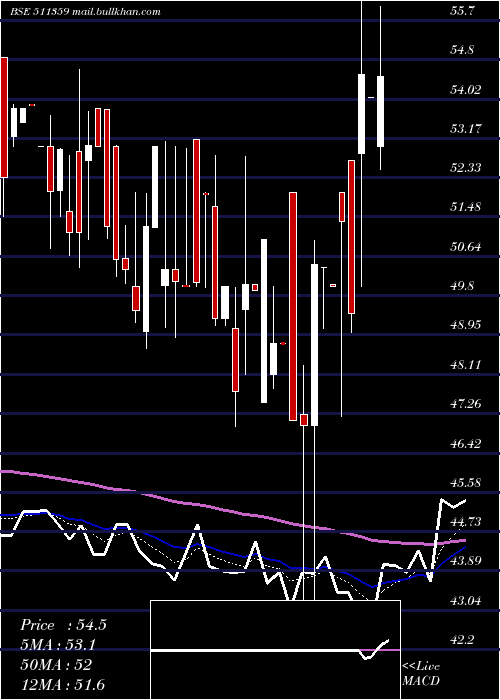Select the 51.48 price axis label
The image size is (500, 700).
click(466, 207)
